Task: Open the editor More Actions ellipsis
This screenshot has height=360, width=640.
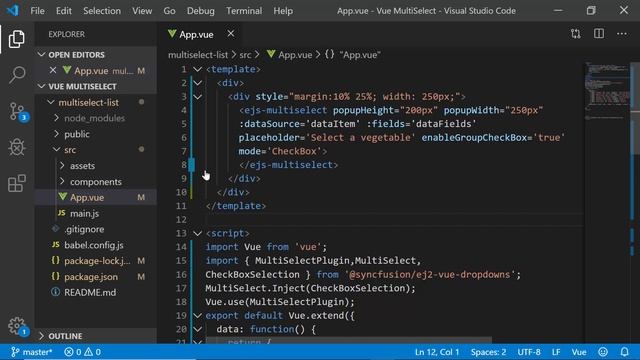Action: pos(622,34)
